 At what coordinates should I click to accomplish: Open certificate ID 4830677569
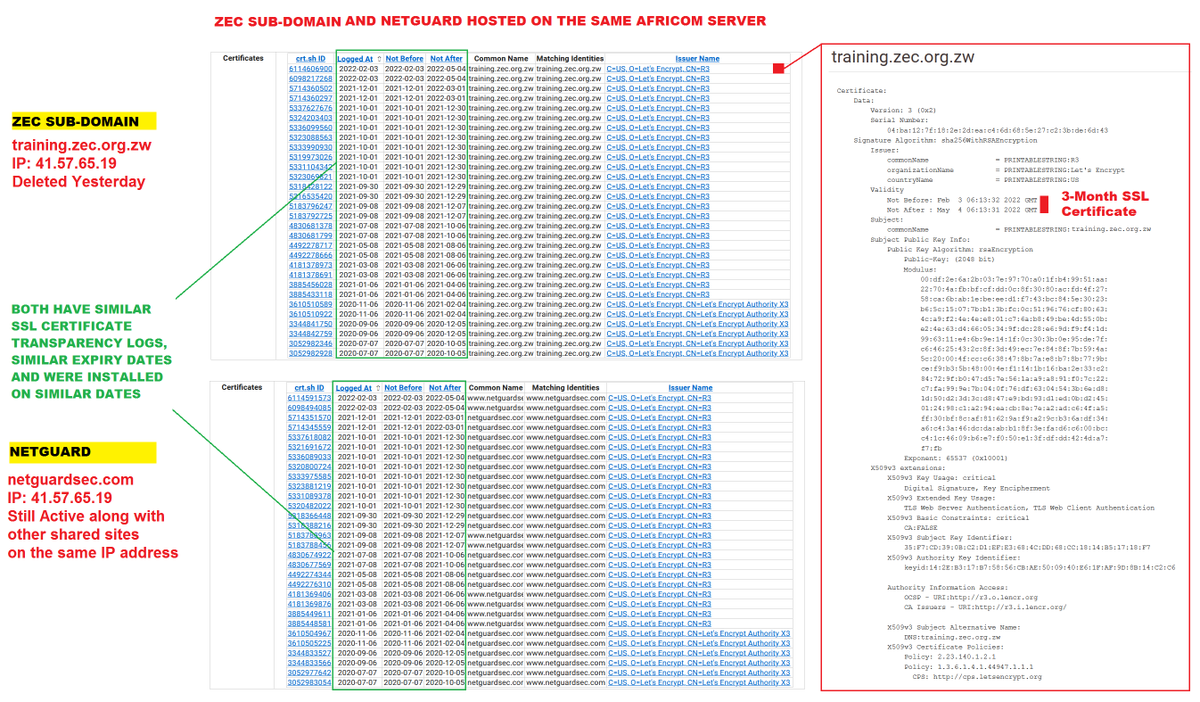coord(310,564)
